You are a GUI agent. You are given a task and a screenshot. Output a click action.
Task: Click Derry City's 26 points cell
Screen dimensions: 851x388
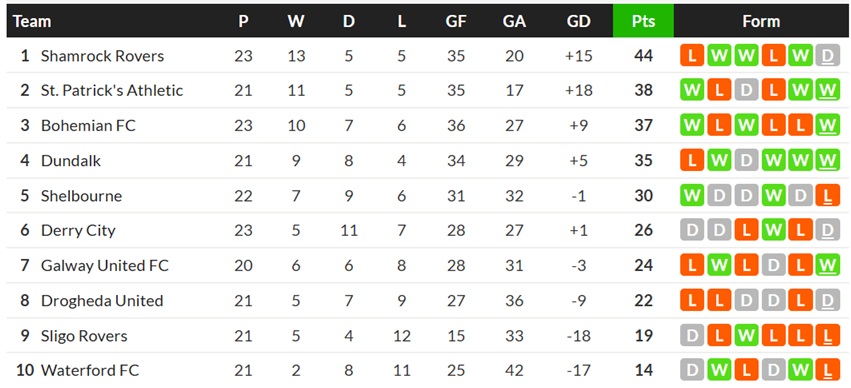coord(644,230)
